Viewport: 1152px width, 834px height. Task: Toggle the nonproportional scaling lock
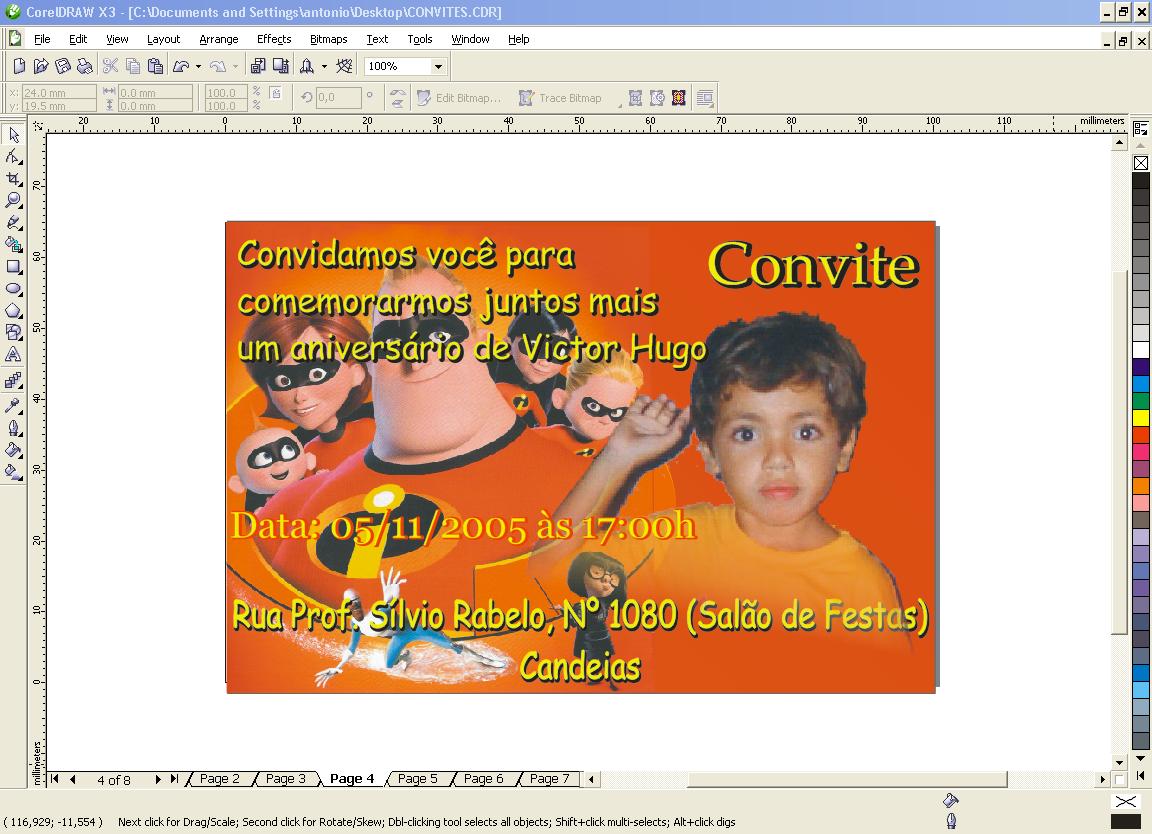[x=276, y=94]
